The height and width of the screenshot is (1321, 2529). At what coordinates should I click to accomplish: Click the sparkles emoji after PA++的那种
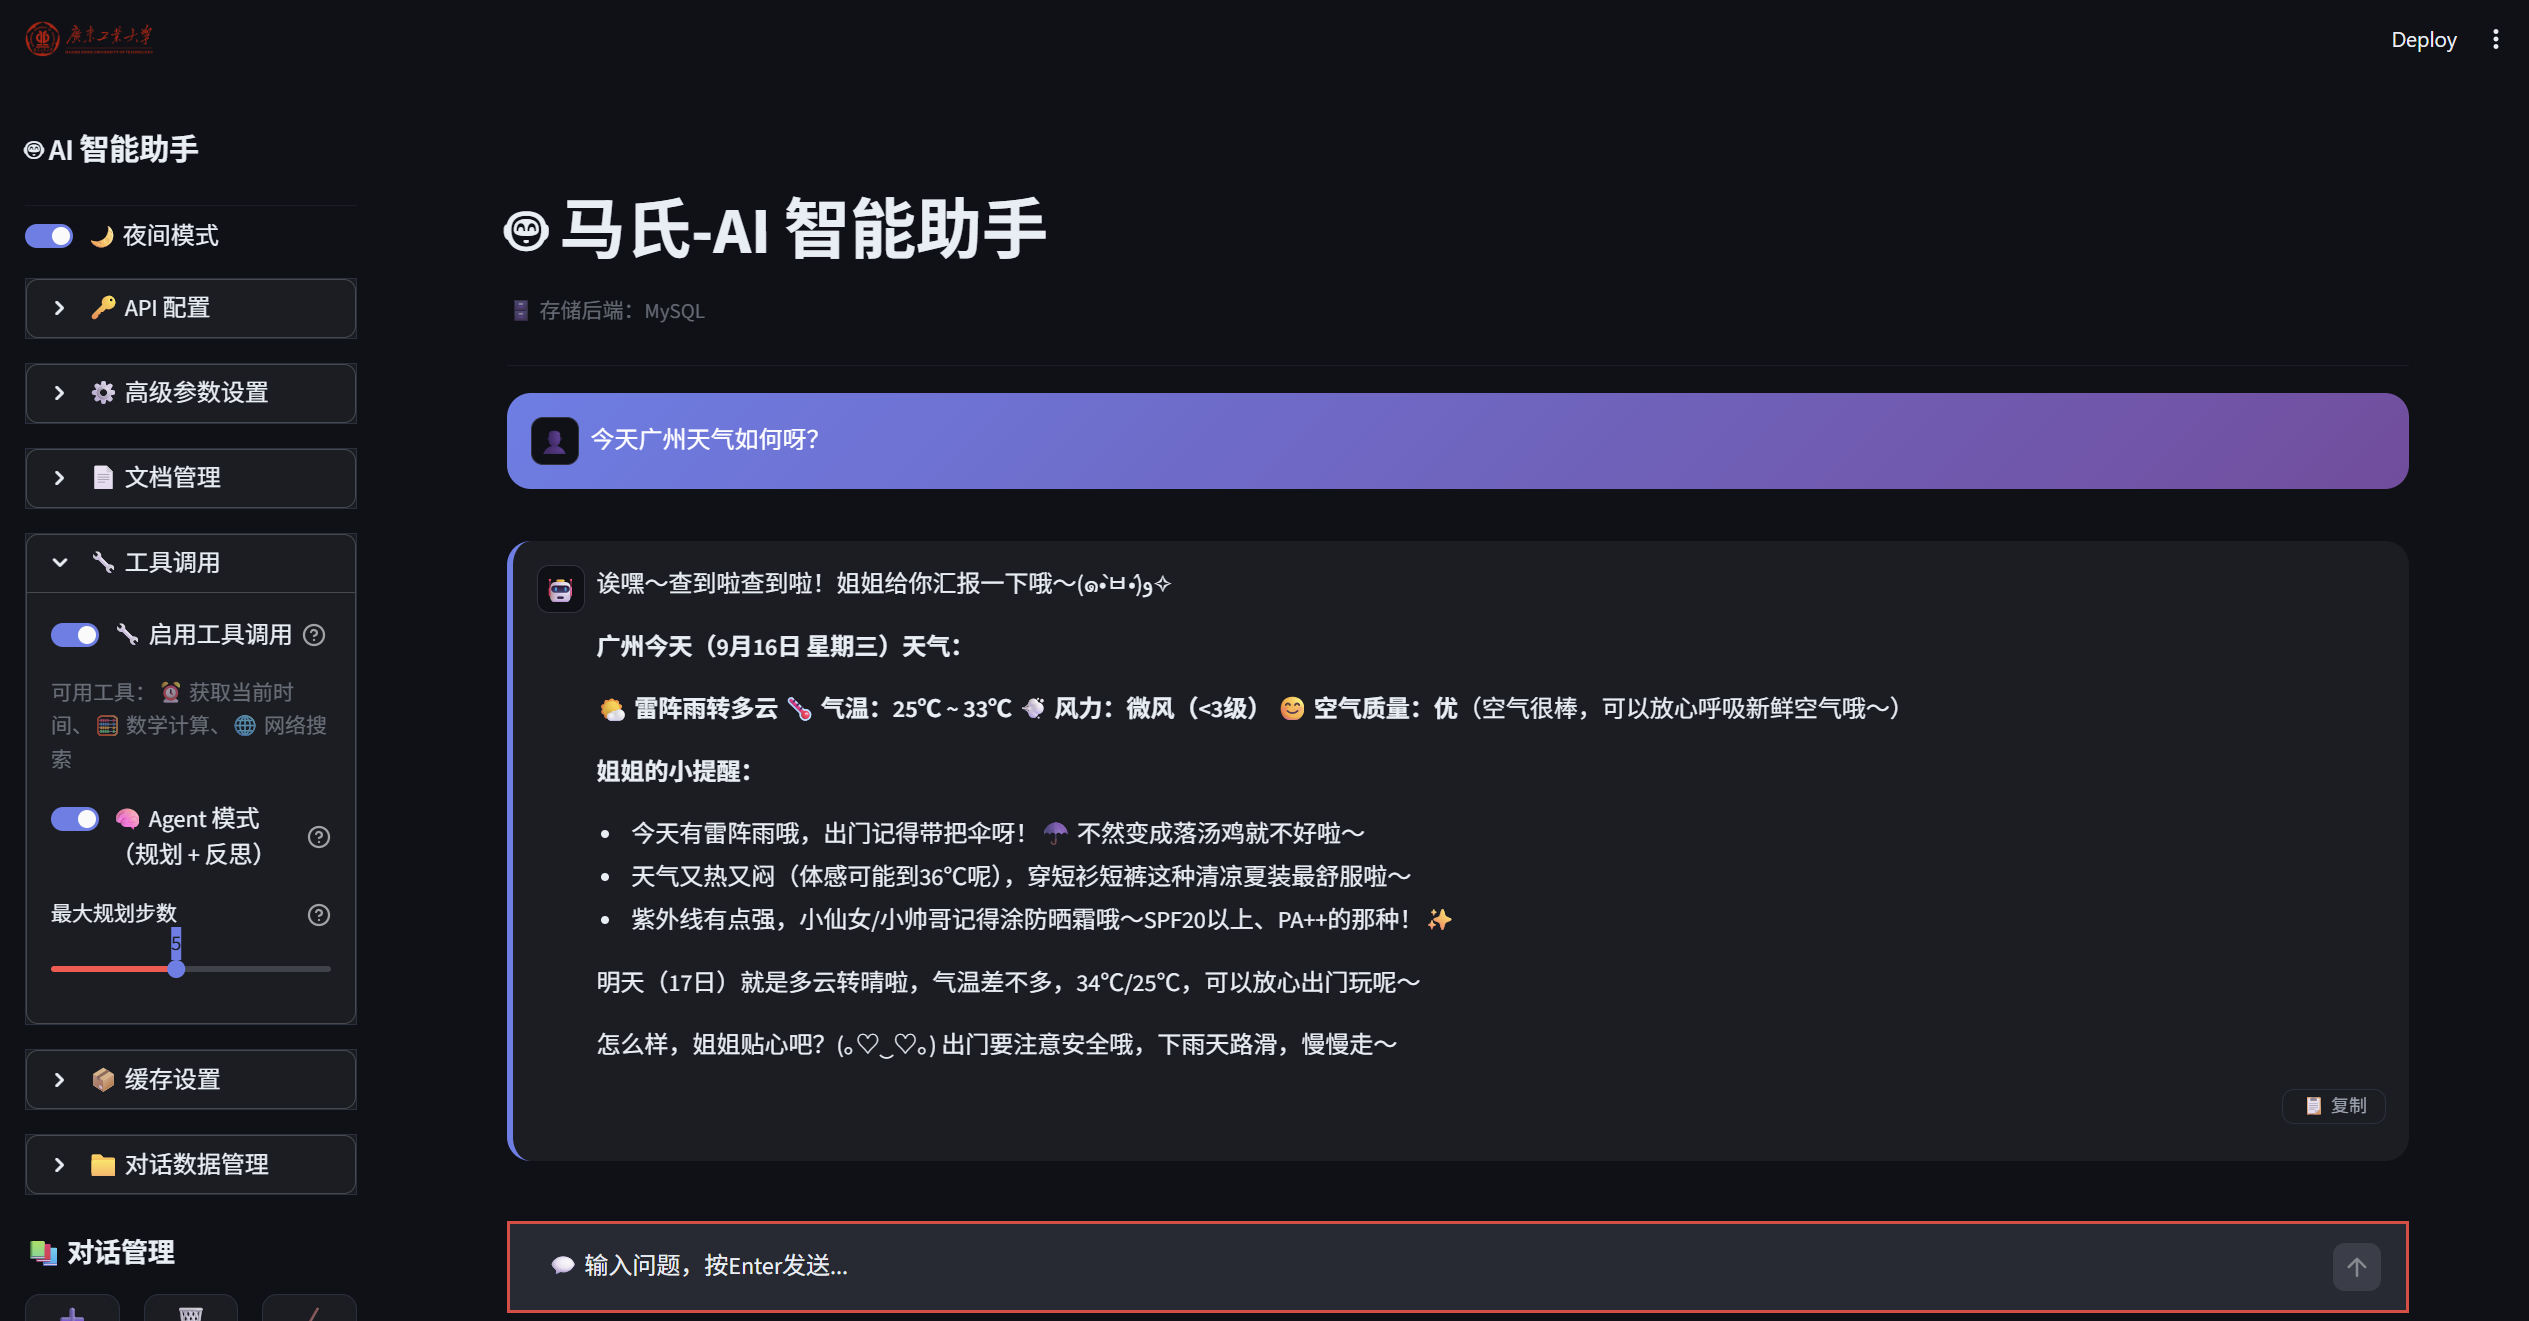click(1439, 919)
